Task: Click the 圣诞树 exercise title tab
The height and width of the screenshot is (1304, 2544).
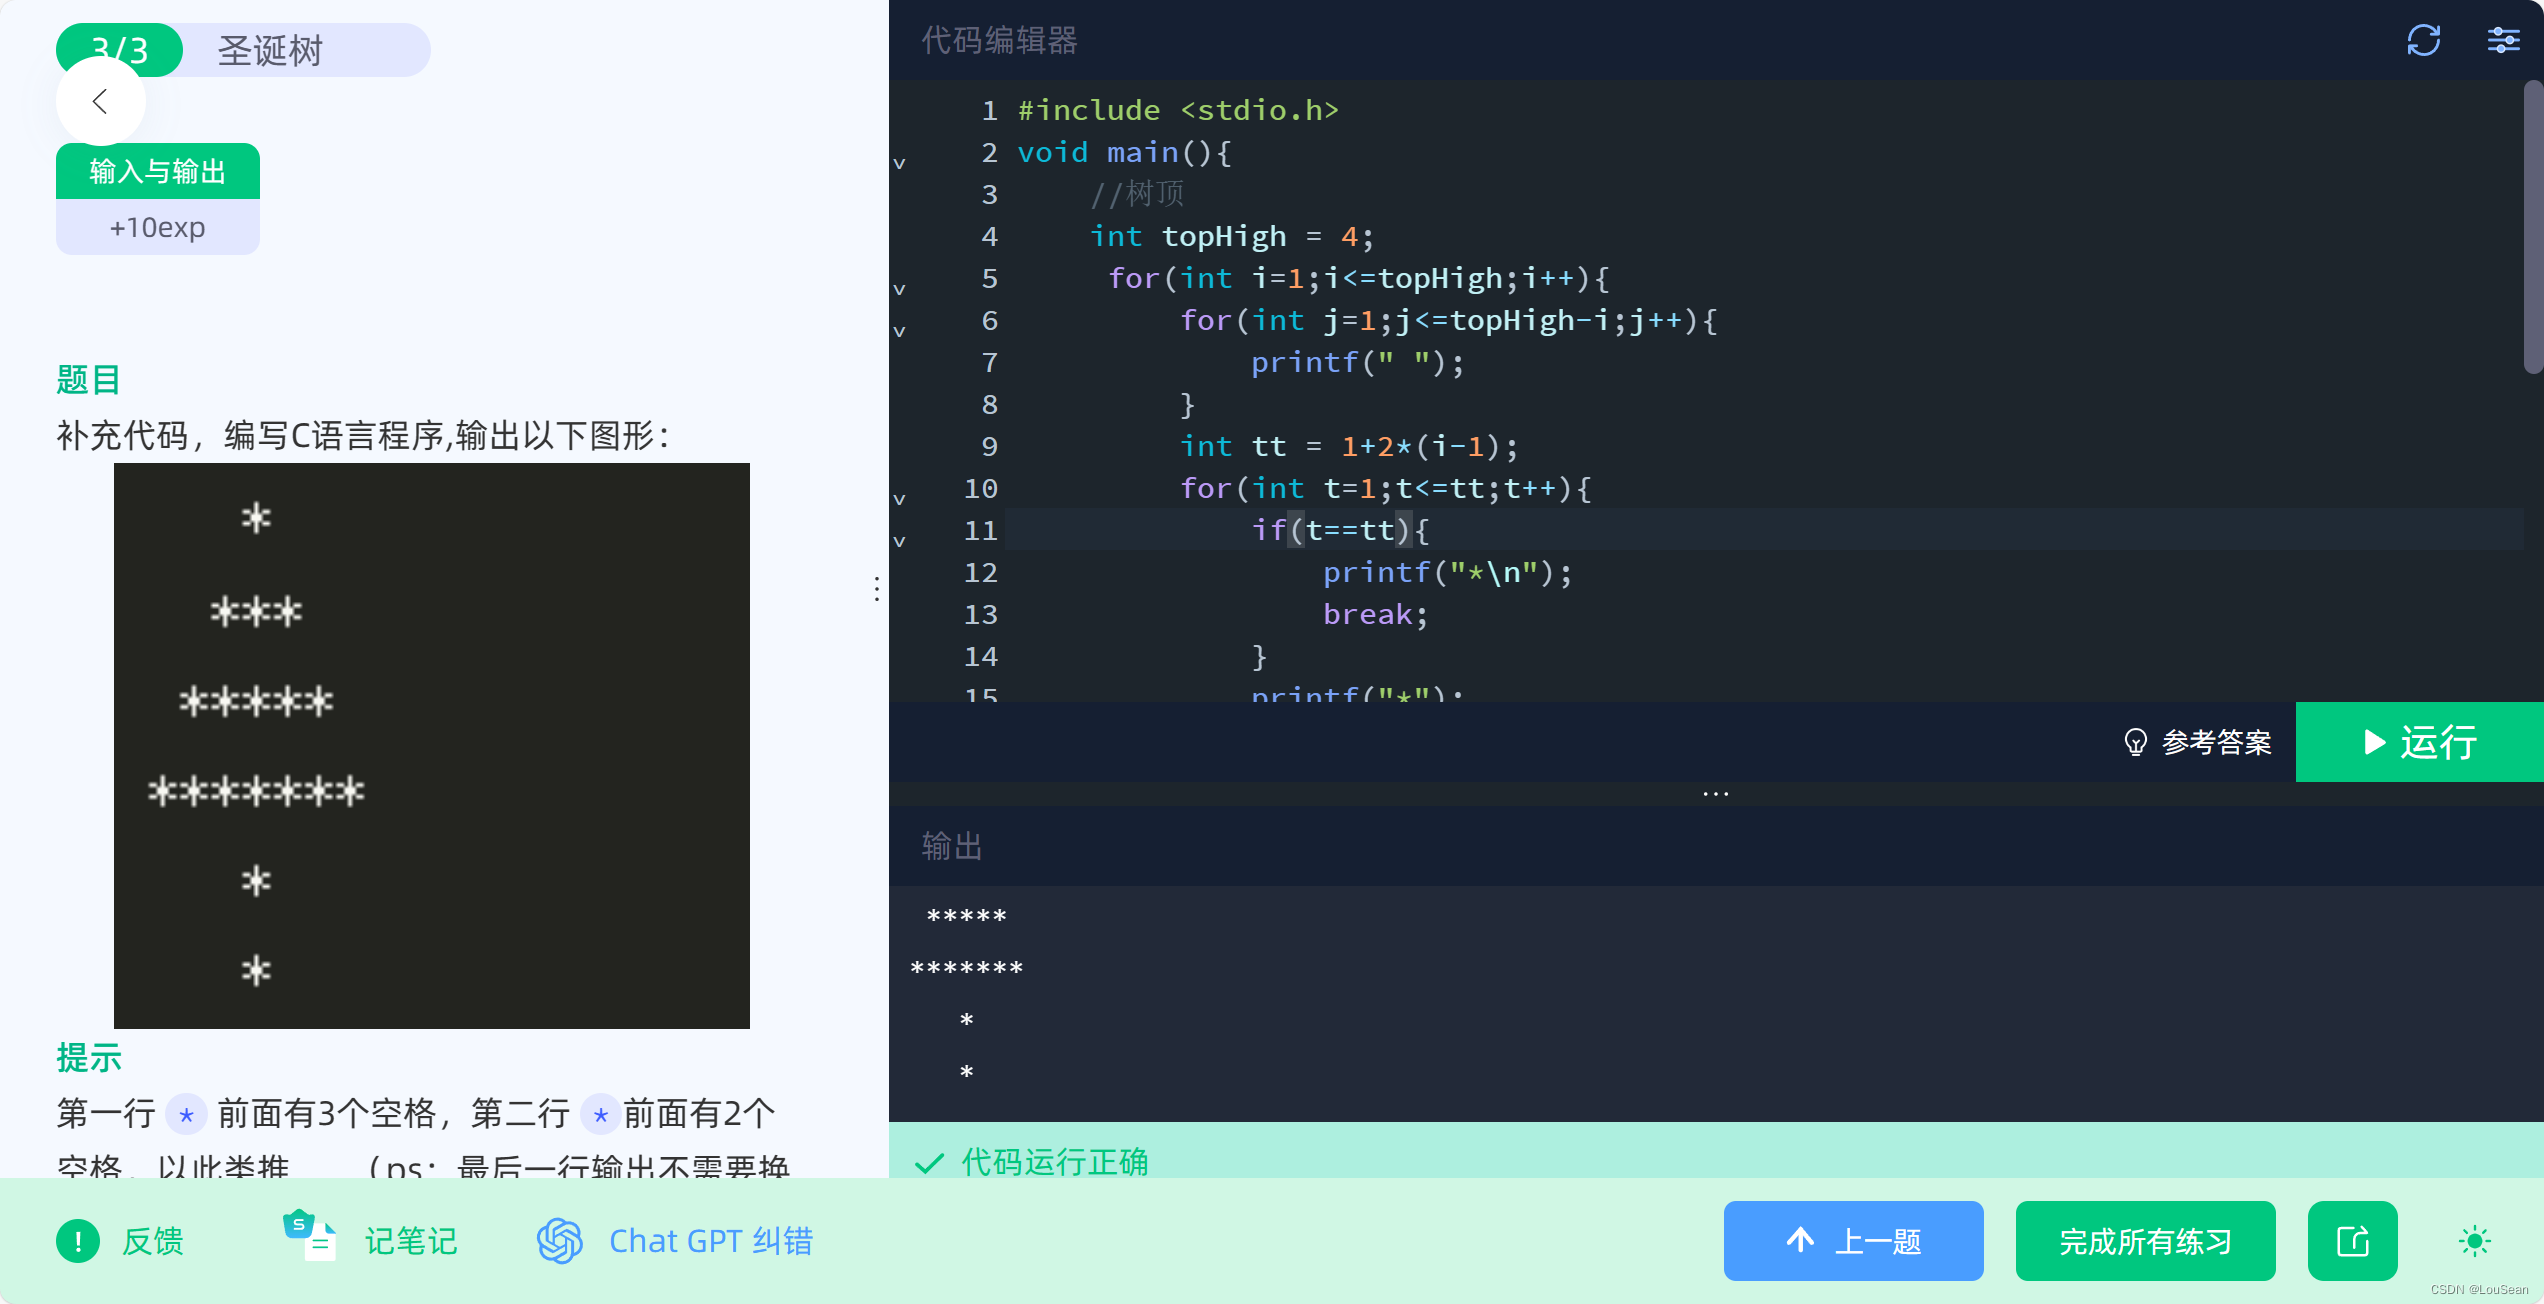Action: coord(270,50)
